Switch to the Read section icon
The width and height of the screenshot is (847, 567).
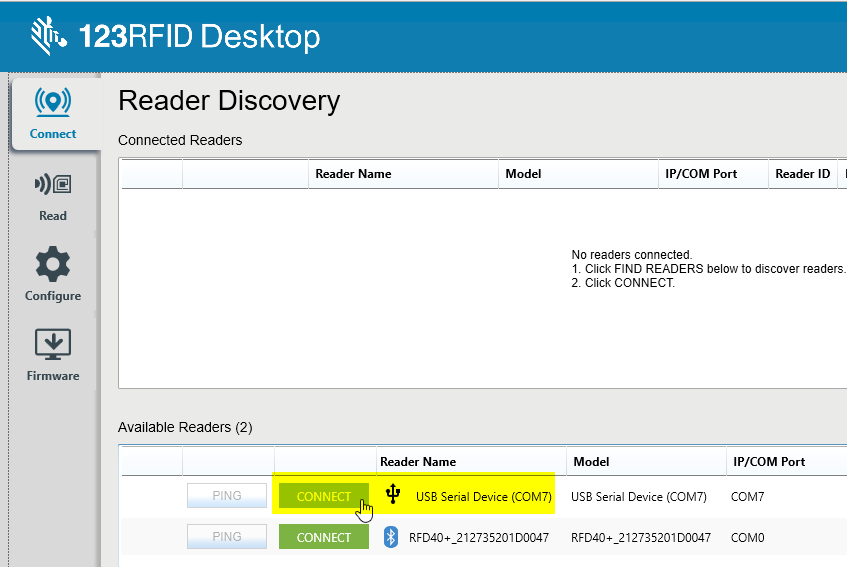tap(53, 195)
